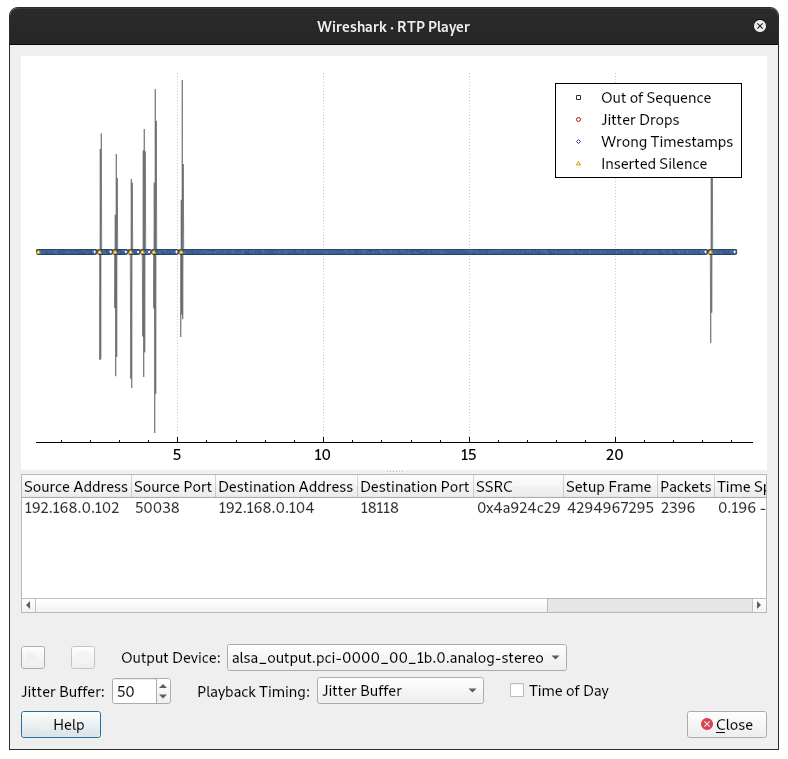
Task: Sort by Packets column header
Action: pyautogui.click(x=685, y=487)
